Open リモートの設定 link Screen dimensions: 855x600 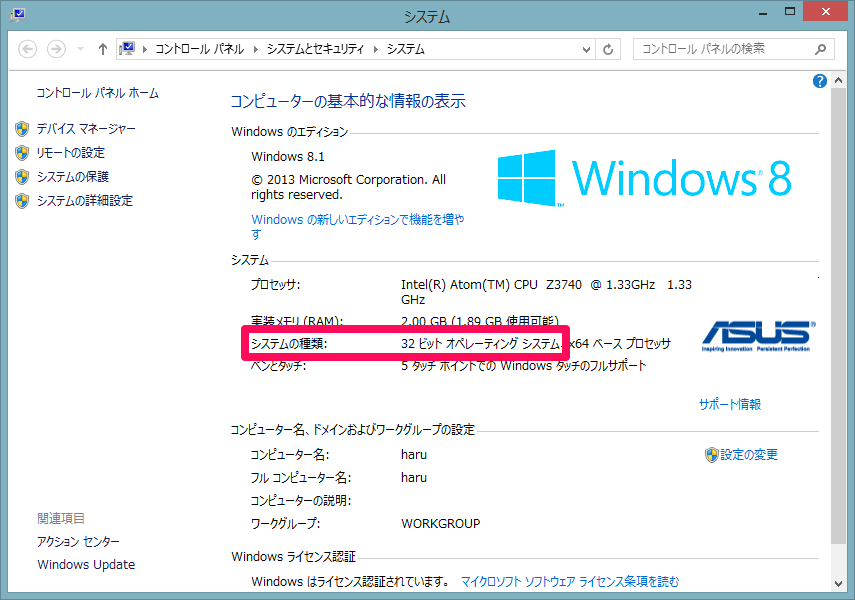coord(70,153)
